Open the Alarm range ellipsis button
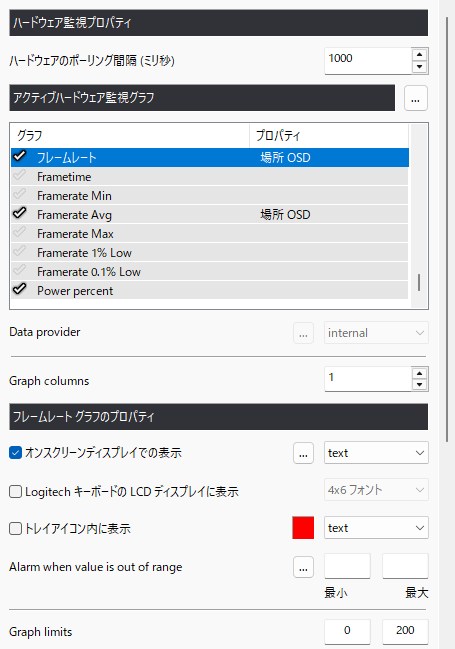 [303, 567]
